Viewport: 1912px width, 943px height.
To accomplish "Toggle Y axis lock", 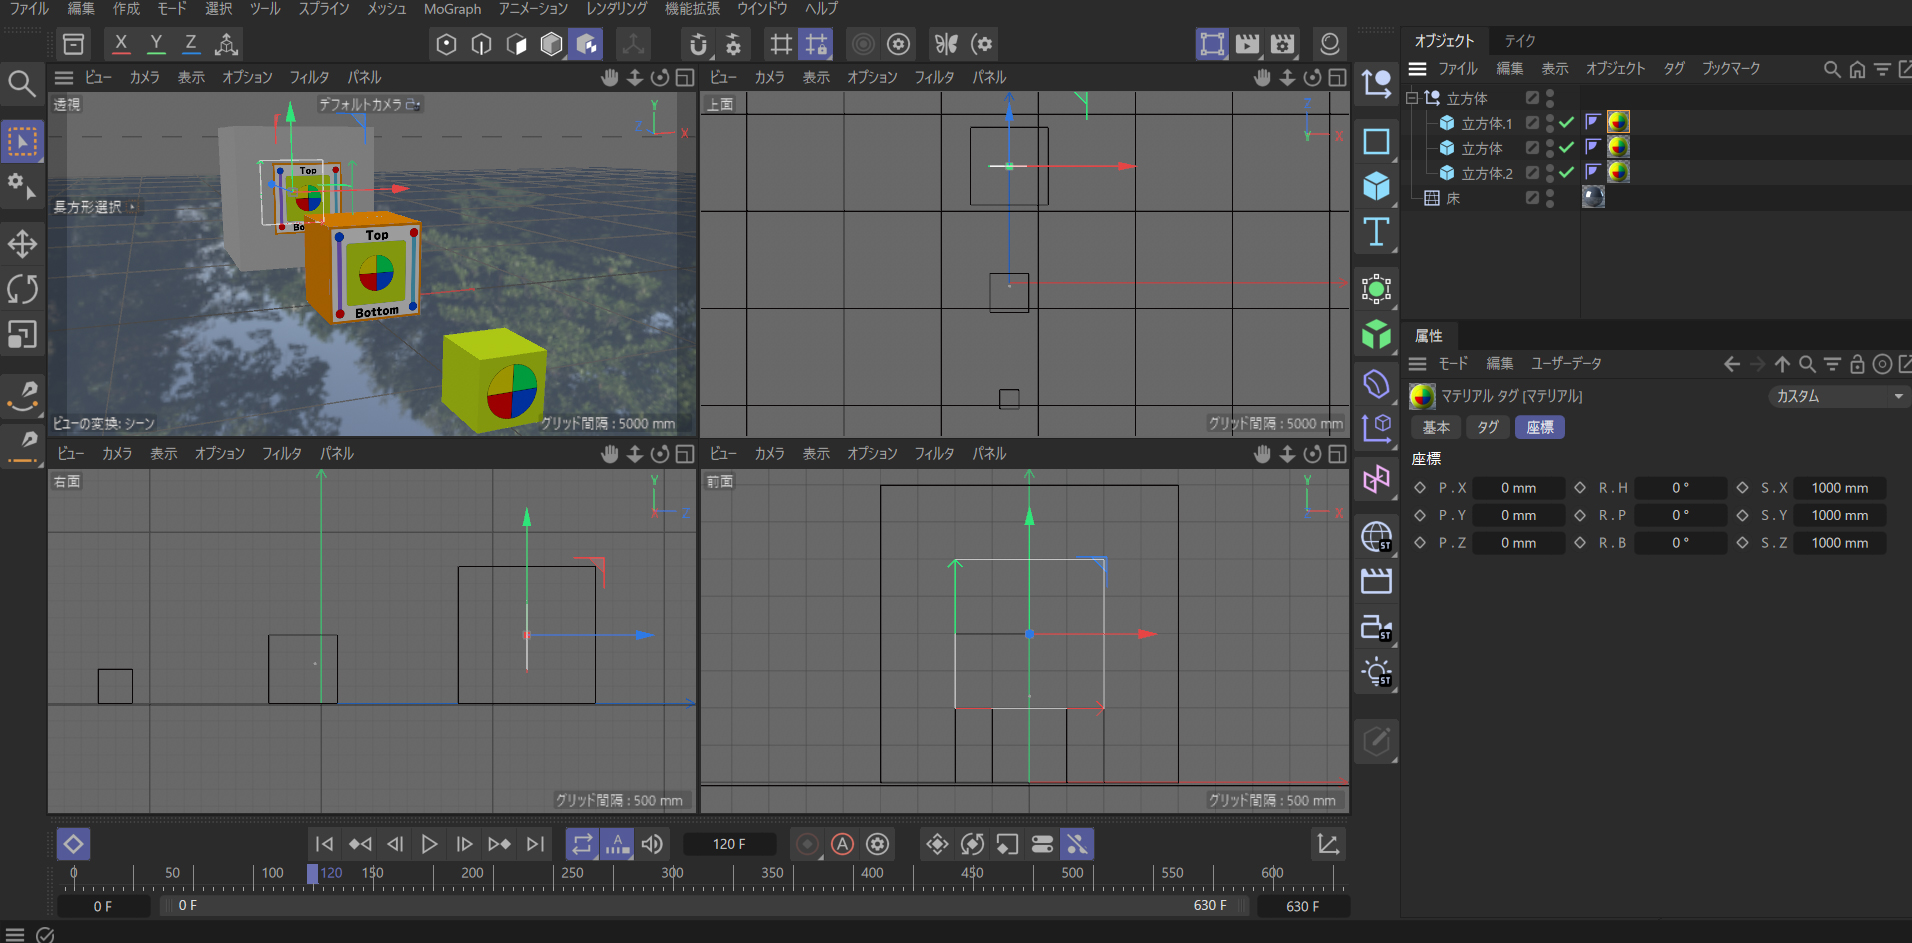I will tap(156, 44).
